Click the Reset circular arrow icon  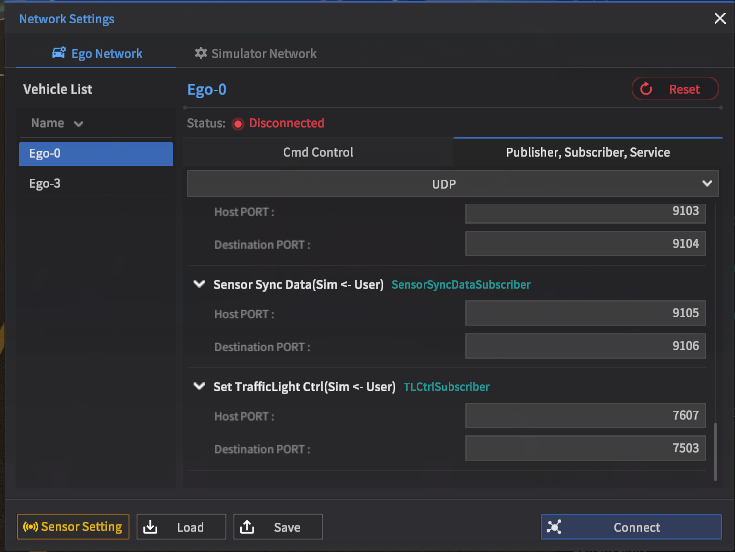pyautogui.click(x=646, y=89)
